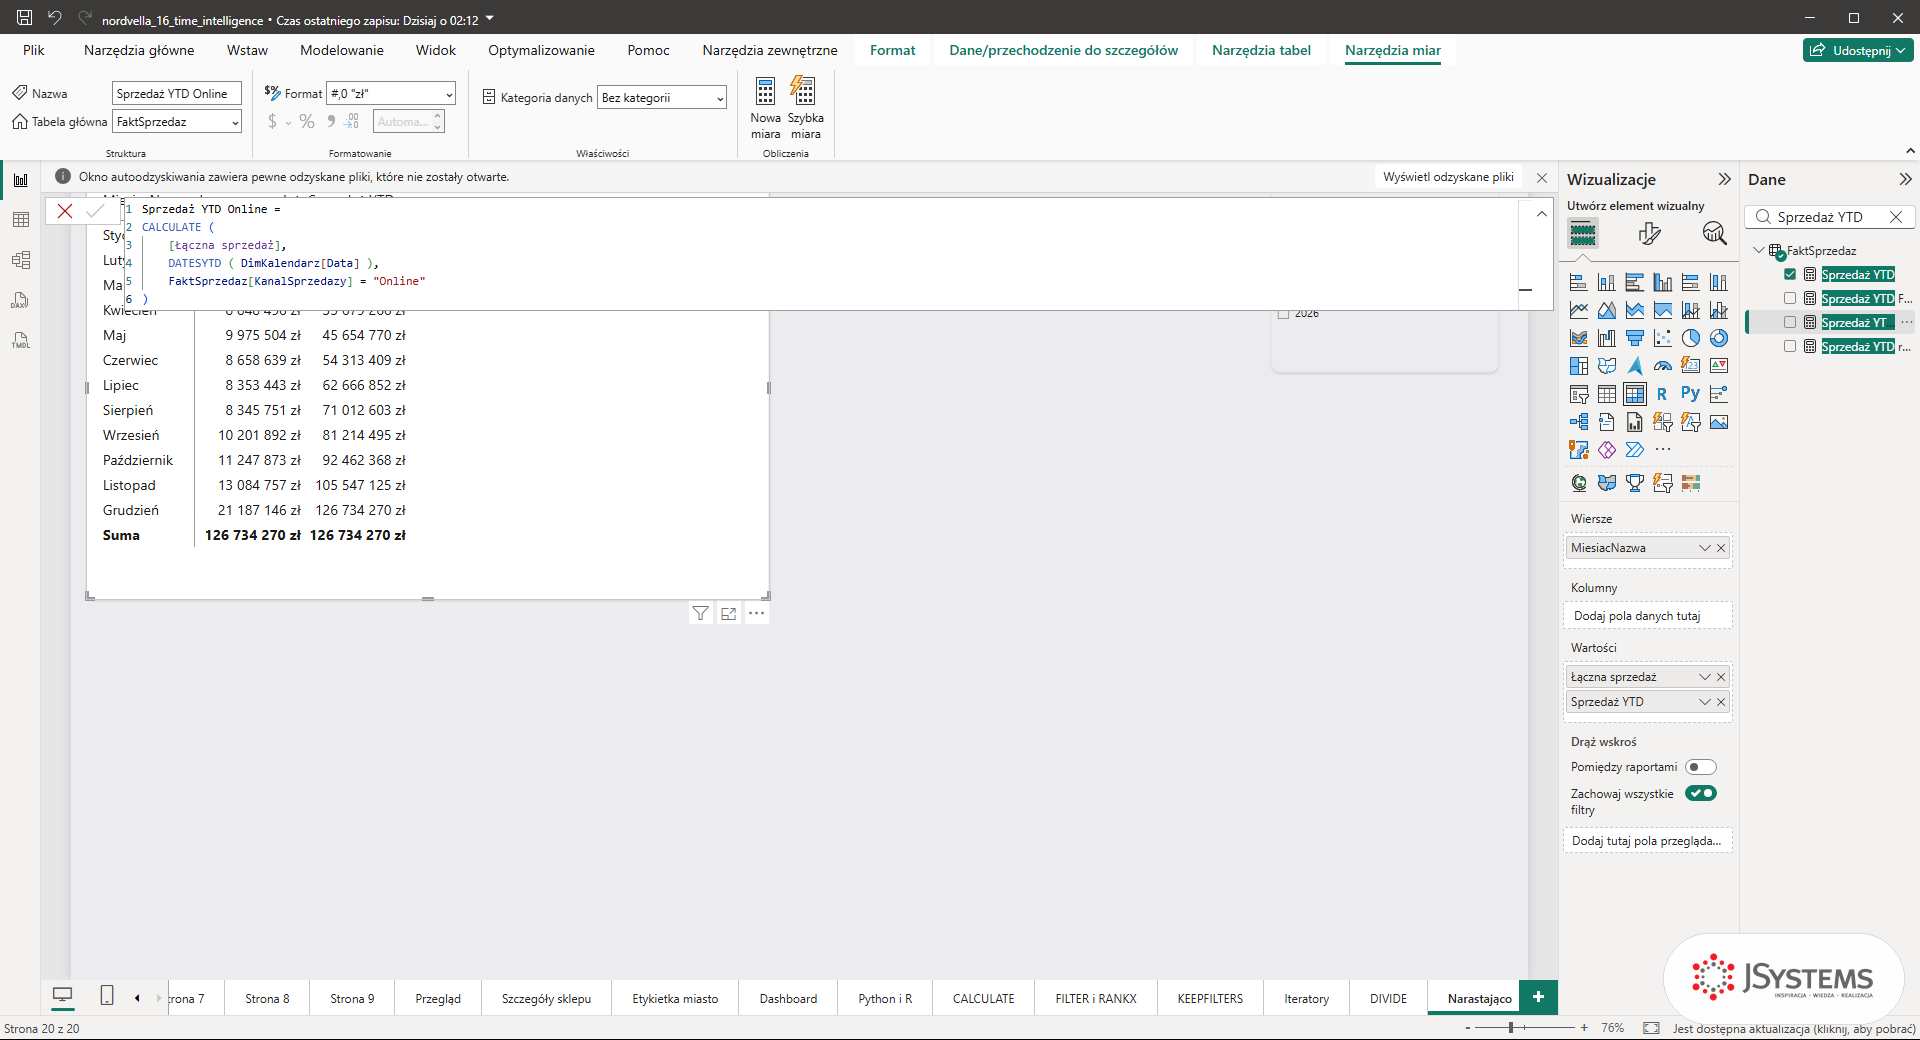Open the Modelowanie ribbon tab

coord(342,50)
